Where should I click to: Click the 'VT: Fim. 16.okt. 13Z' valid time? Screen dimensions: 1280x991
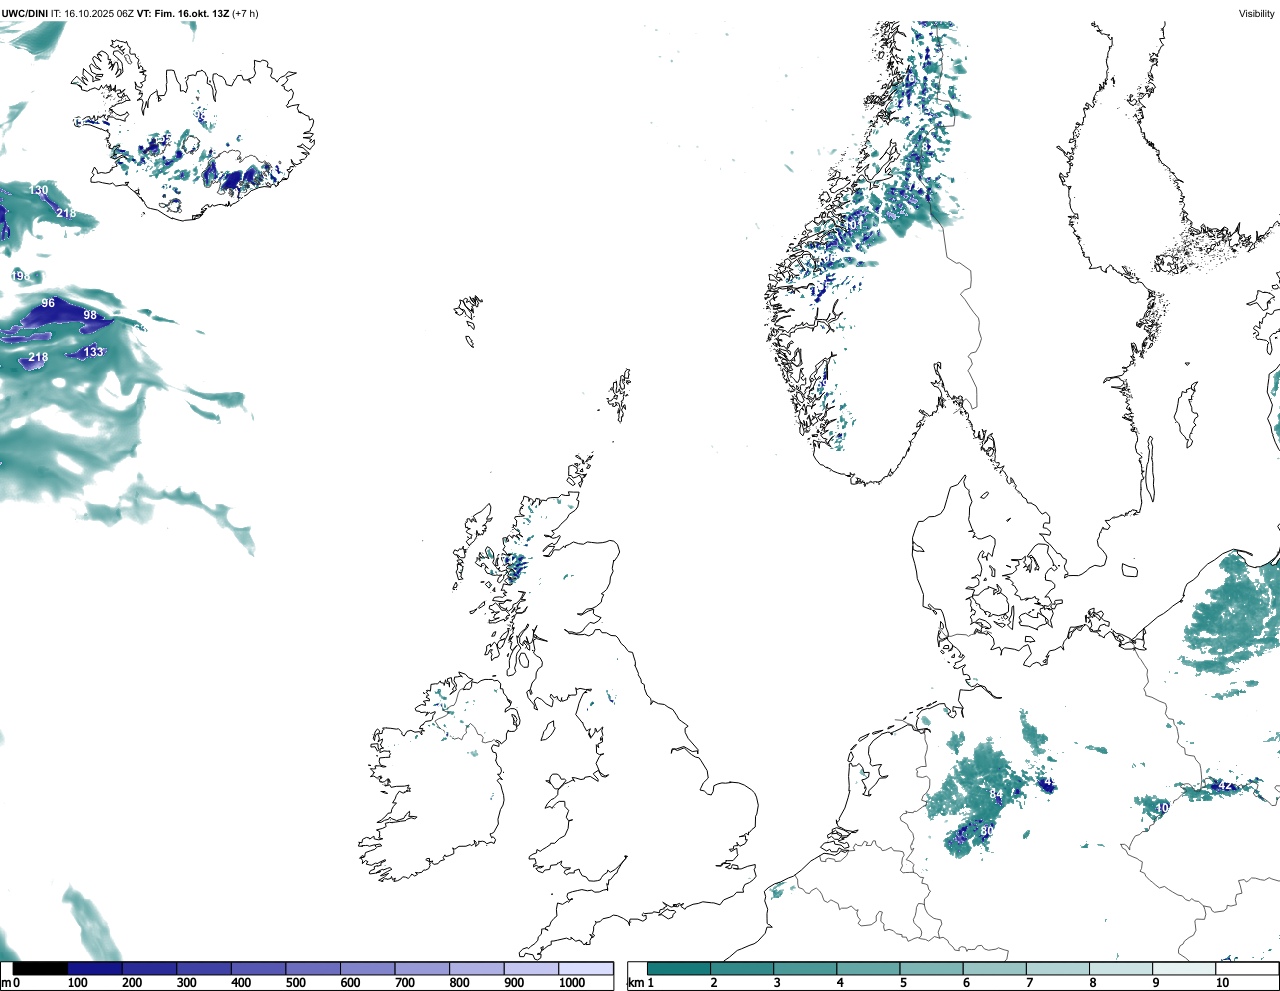[x=183, y=13]
